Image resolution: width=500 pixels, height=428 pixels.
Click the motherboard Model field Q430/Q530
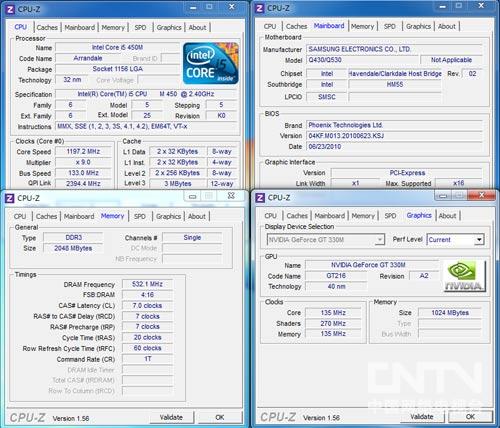[362, 60]
